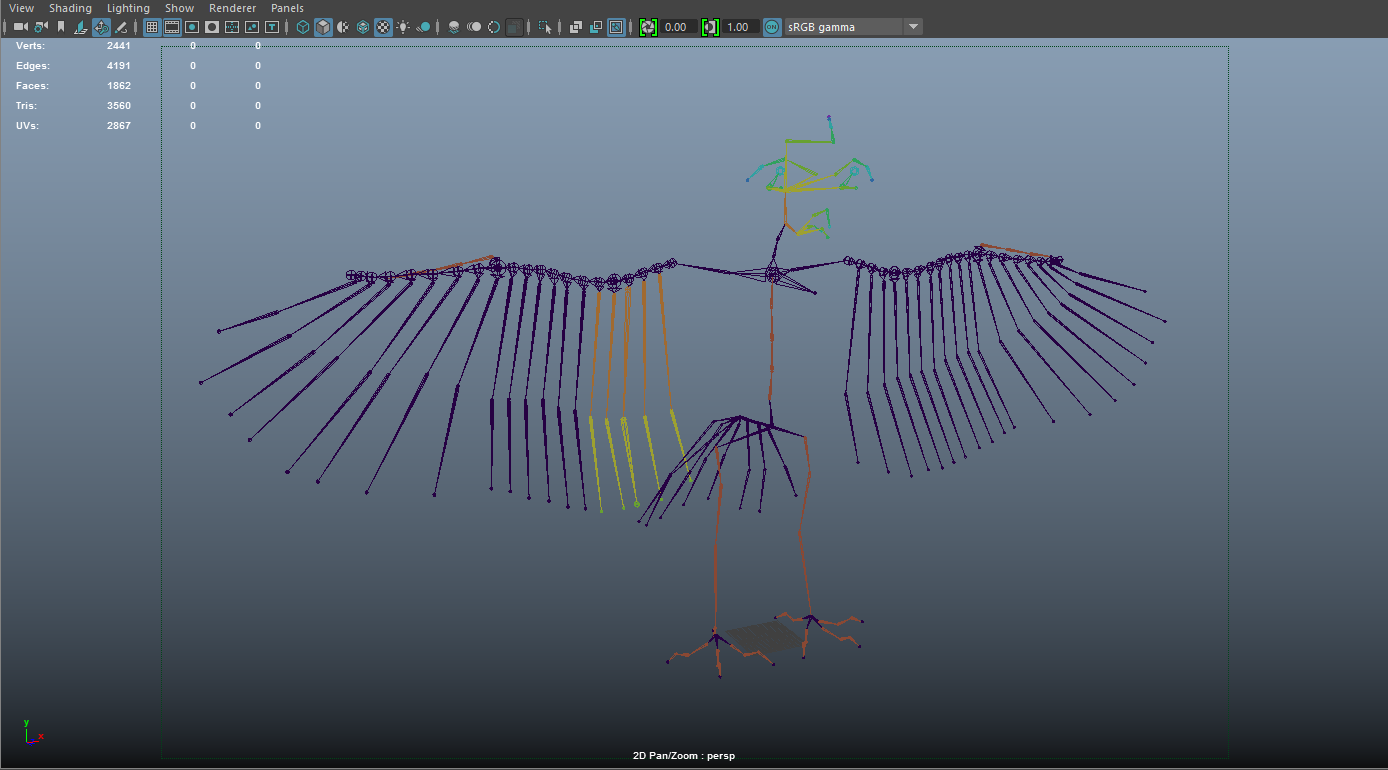This screenshot has width=1388, height=770.
Task: Click the Exposure value field showing 0.00
Action: click(677, 27)
